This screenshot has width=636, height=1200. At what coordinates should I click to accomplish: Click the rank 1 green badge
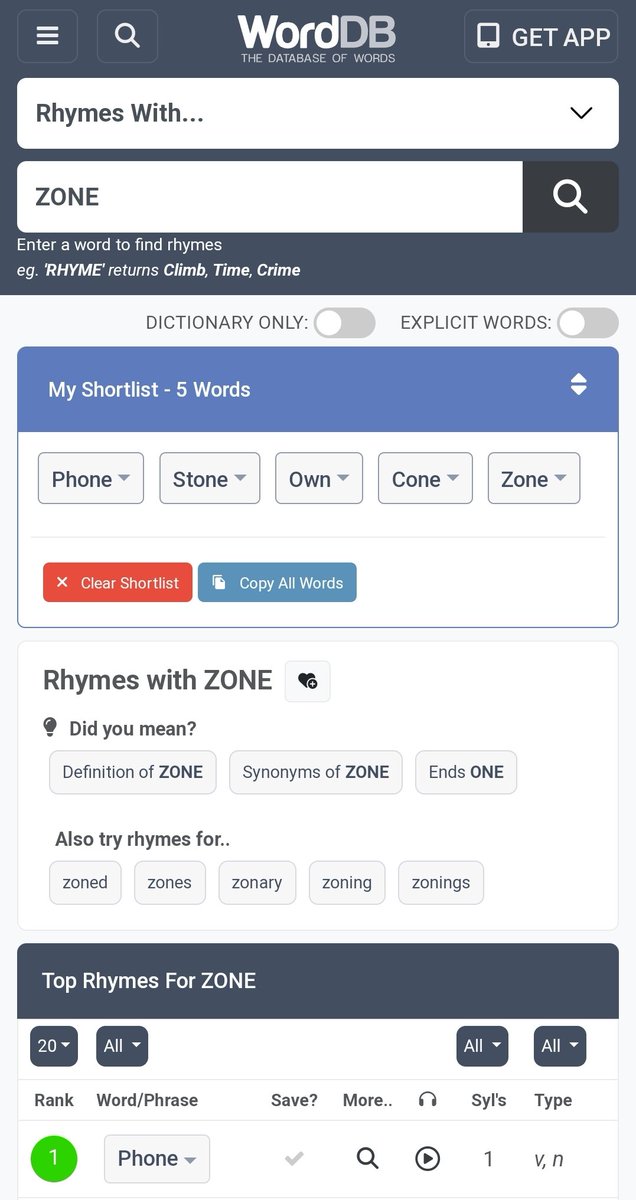tap(54, 1159)
